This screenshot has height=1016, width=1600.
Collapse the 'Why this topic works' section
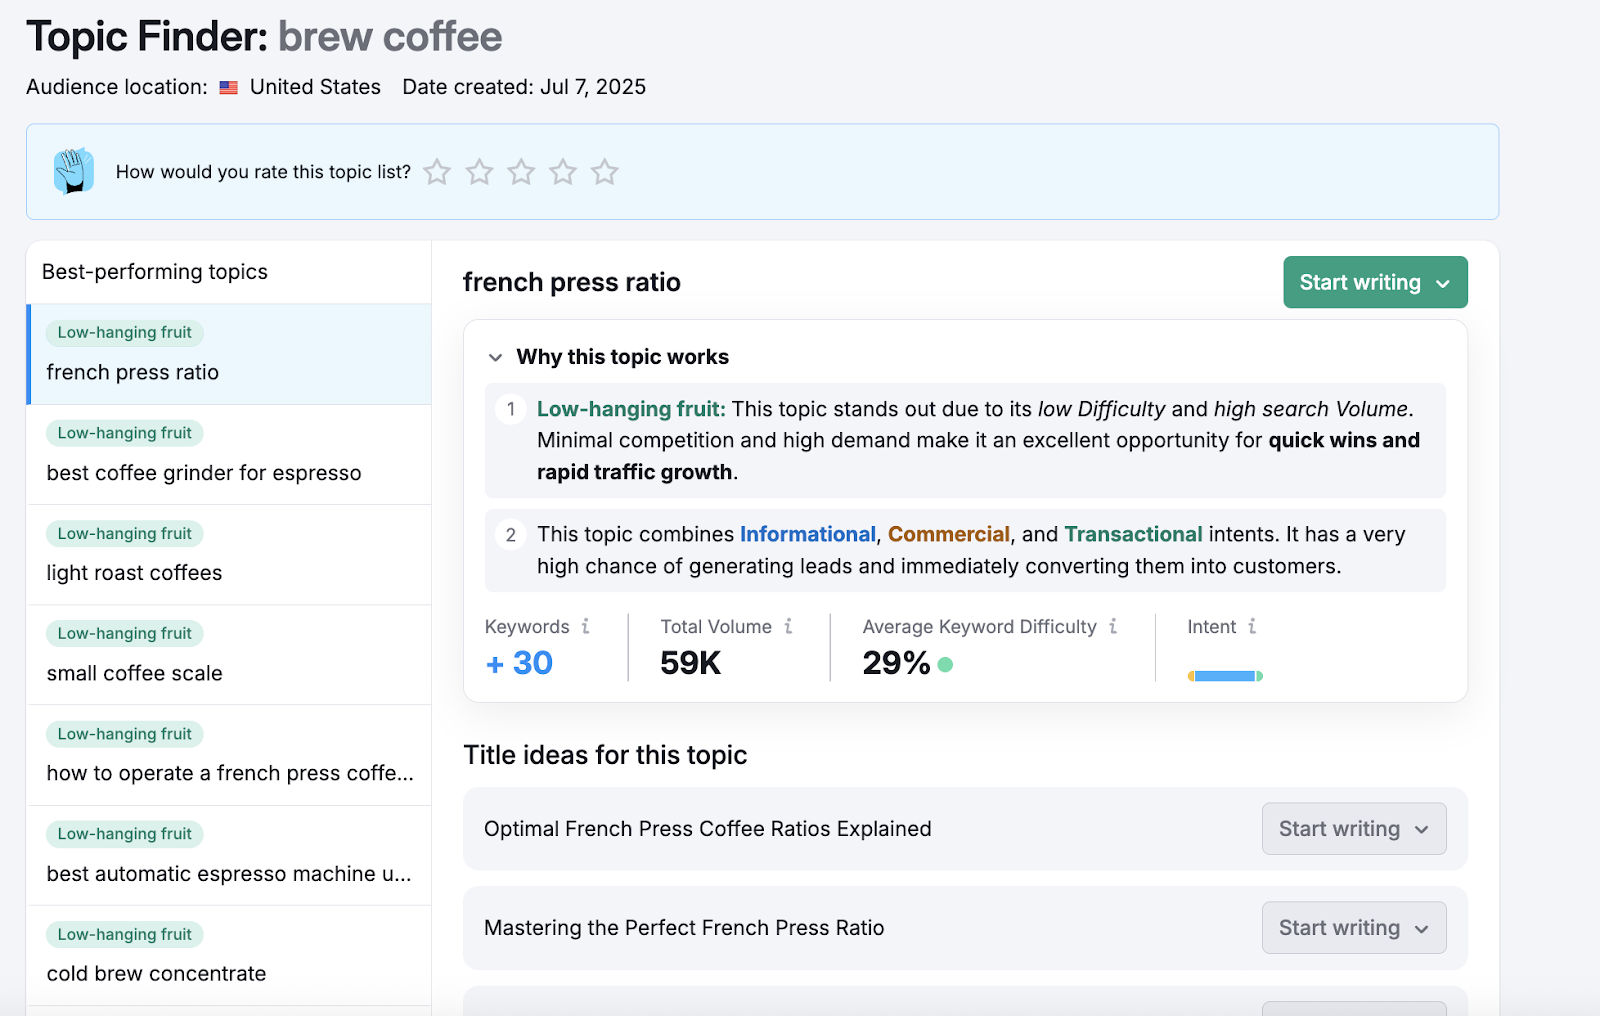tap(495, 357)
